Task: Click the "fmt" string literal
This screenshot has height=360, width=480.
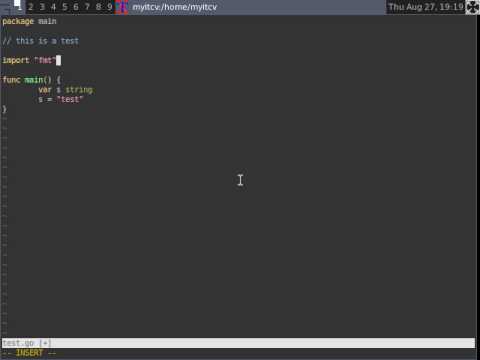Action: (45, 60)
